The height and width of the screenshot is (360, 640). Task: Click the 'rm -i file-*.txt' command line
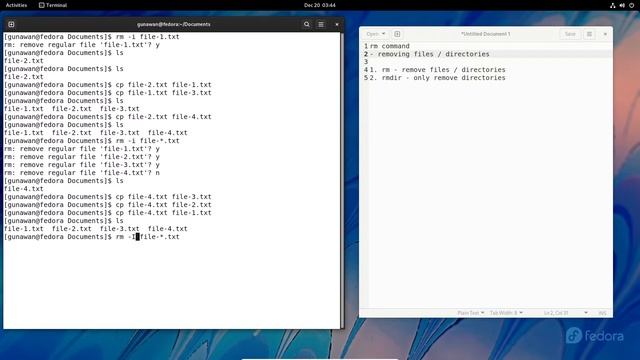pos(148,141)
